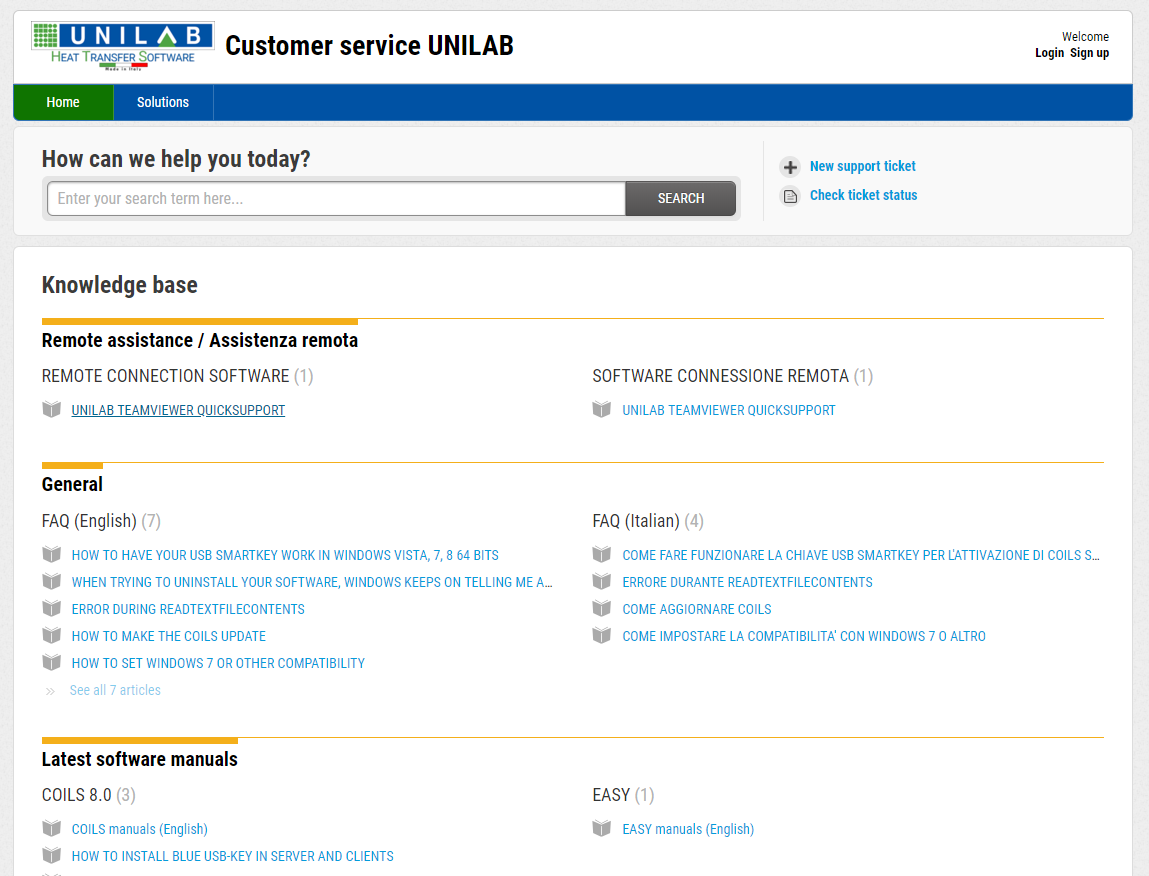Click book icon beside Come fare funzionare la chiave USB
Viewport: 1149px width, 876px height.
tap(602, 554)
